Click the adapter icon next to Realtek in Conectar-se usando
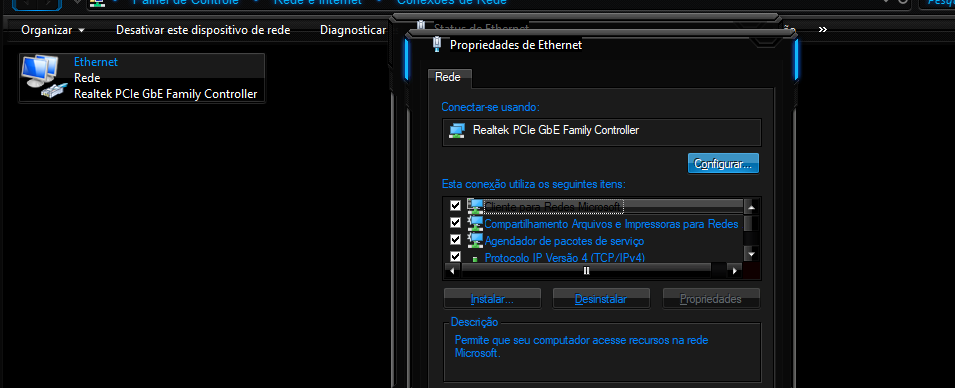This screenshot has height=388, width=955. point(457,130)
